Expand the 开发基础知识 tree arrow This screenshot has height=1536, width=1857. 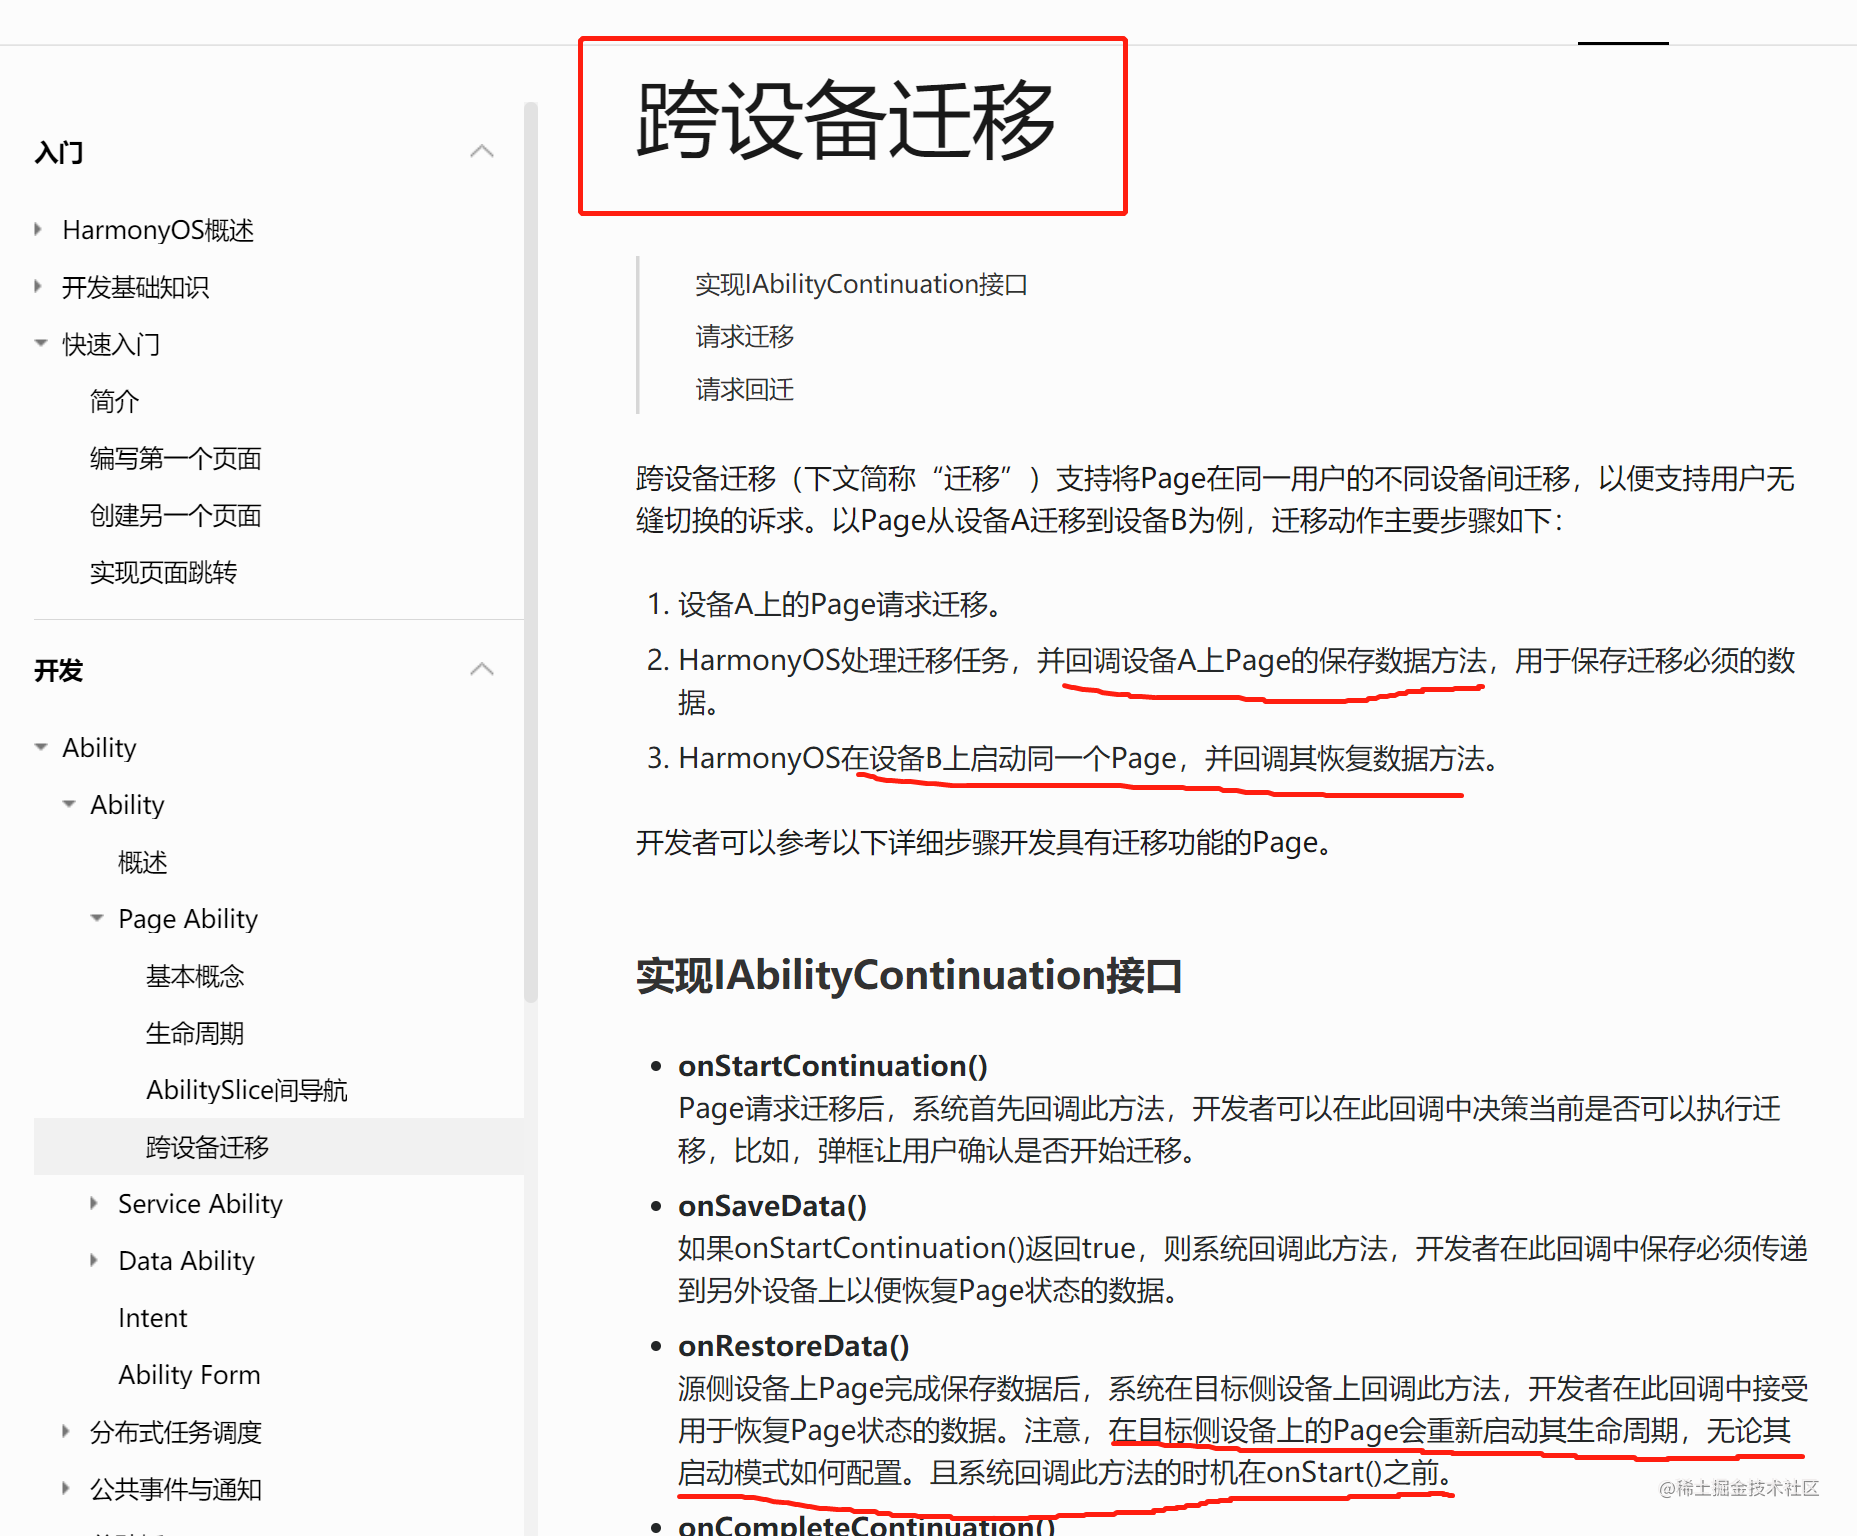(38, 286)
